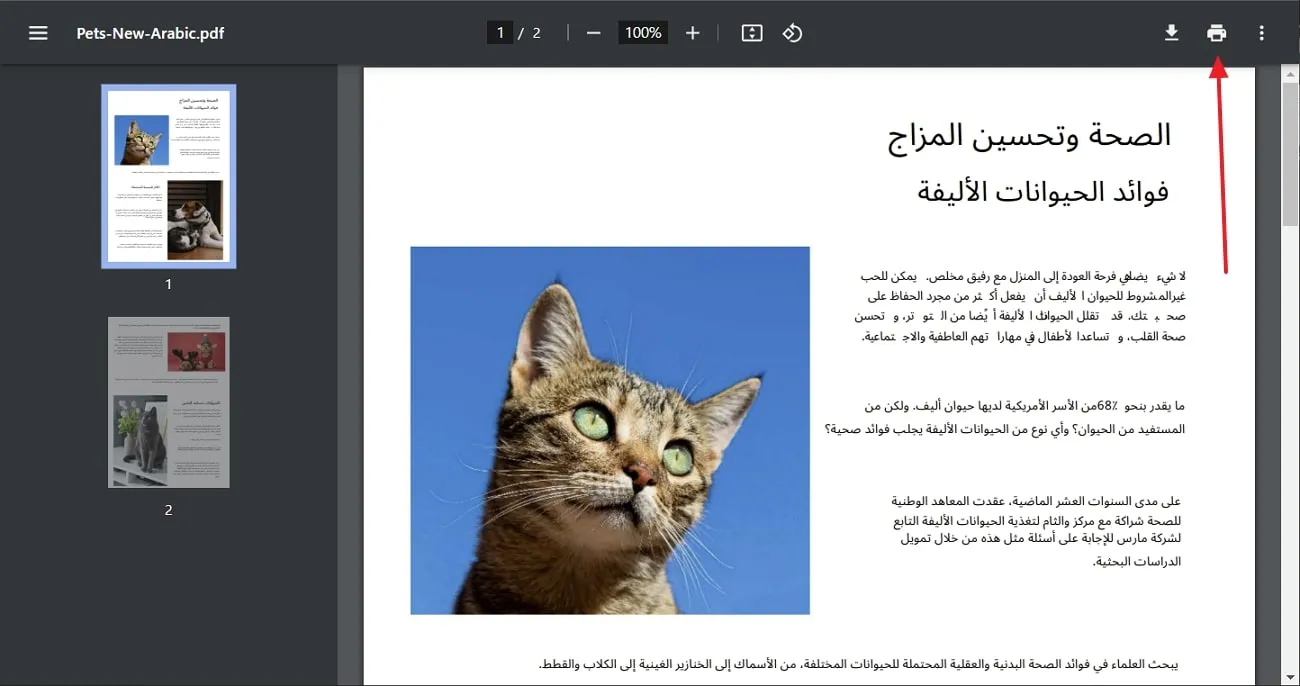Zoom in with the plus icon
This screenshot has width=1300, height=686.
pyautogui.click(x=692, y=32)
